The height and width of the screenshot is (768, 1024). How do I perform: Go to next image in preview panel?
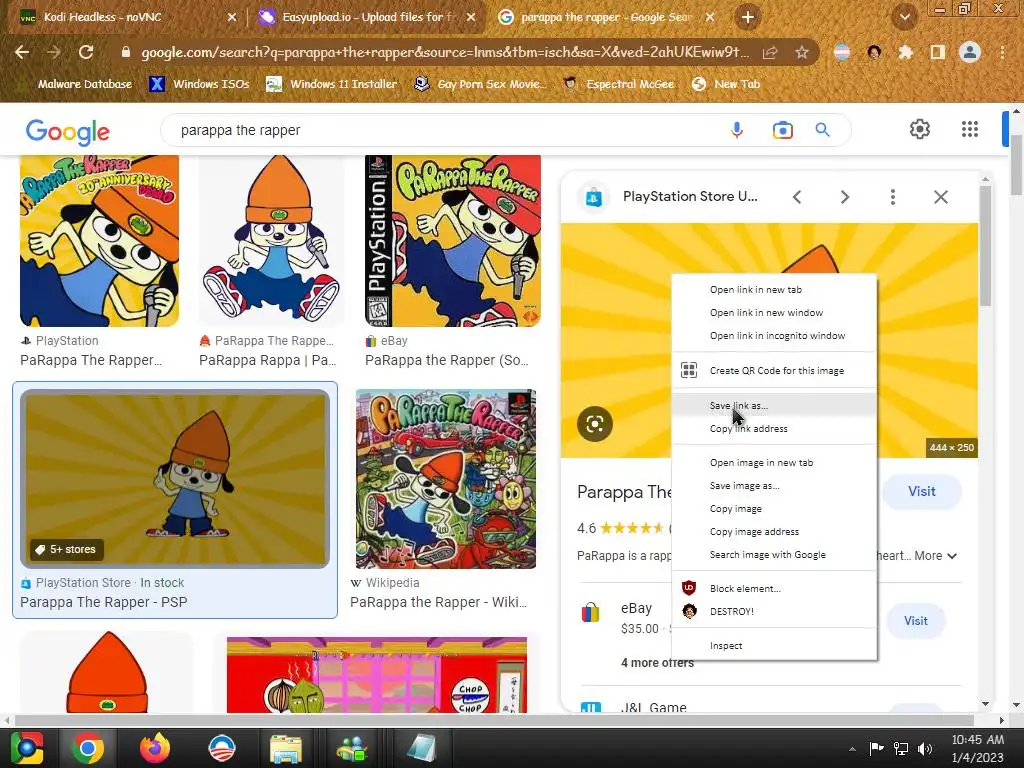[x=844, y=197]
